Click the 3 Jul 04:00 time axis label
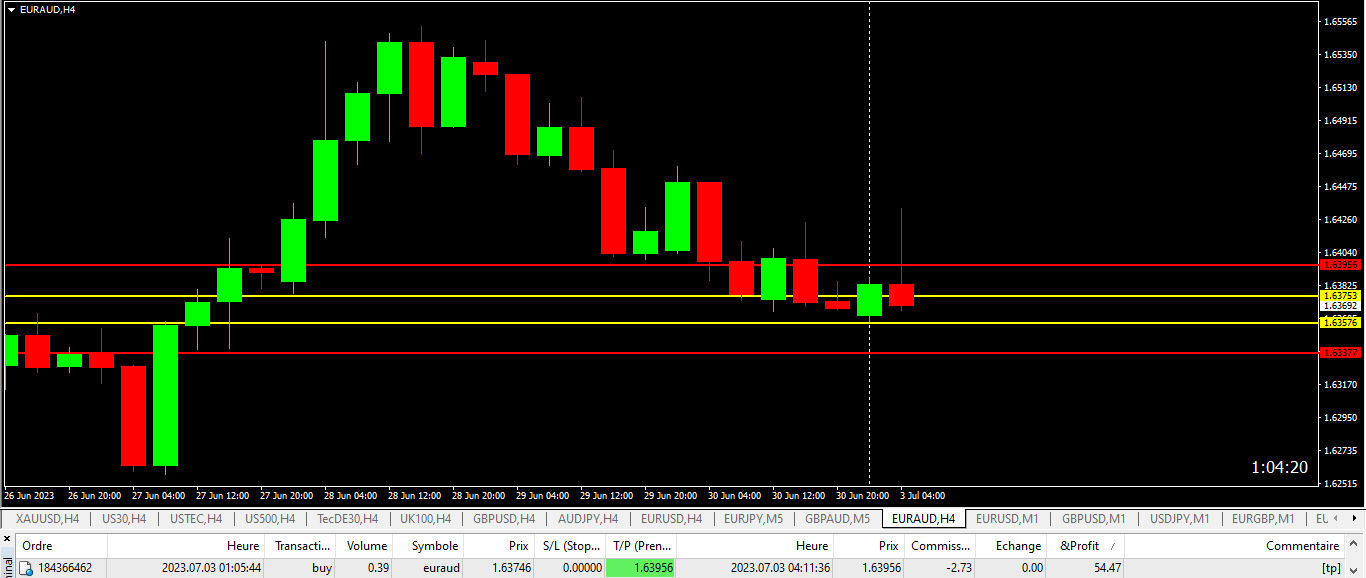Image resolution: width=1366 pixels, height=578 pixels. [921, 495]
